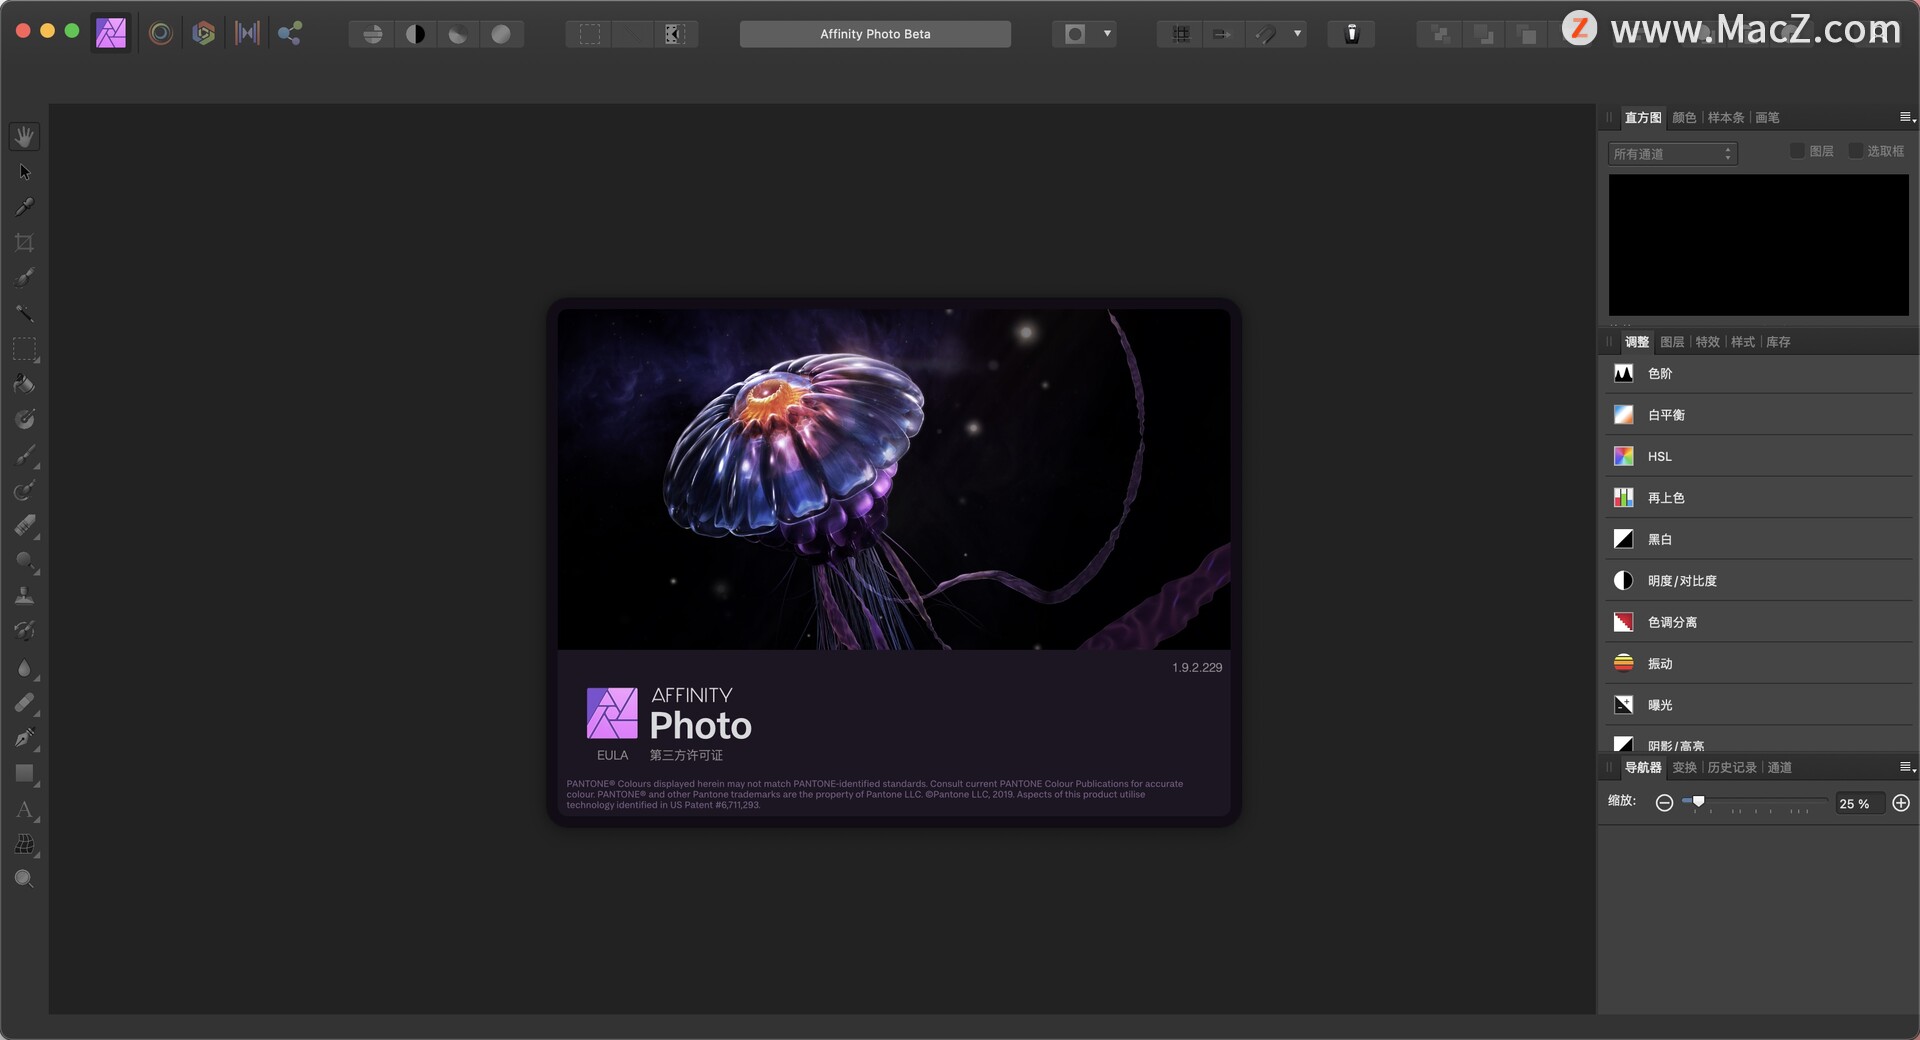Activate the rectangular Marquee selection tool
This screenshot has height=1040, width=1920.
tap(25, 349)
